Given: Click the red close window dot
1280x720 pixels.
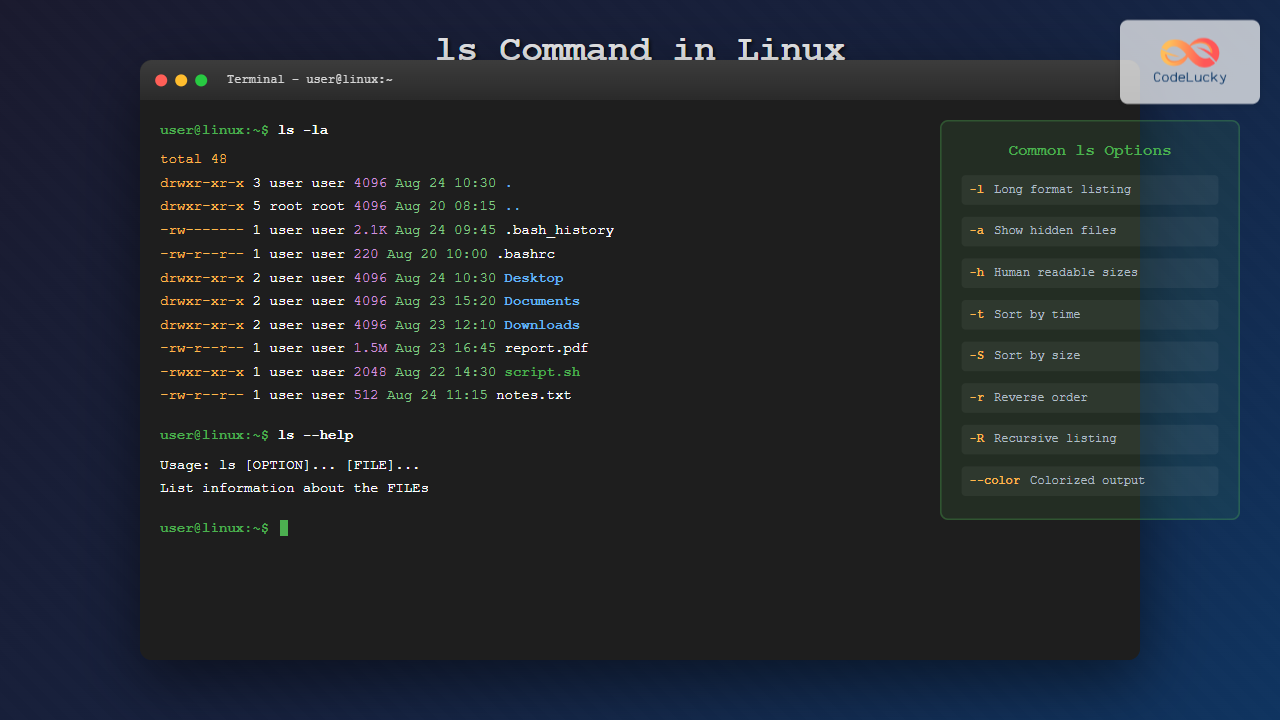Looking at the screenshot, I should 161,80.
